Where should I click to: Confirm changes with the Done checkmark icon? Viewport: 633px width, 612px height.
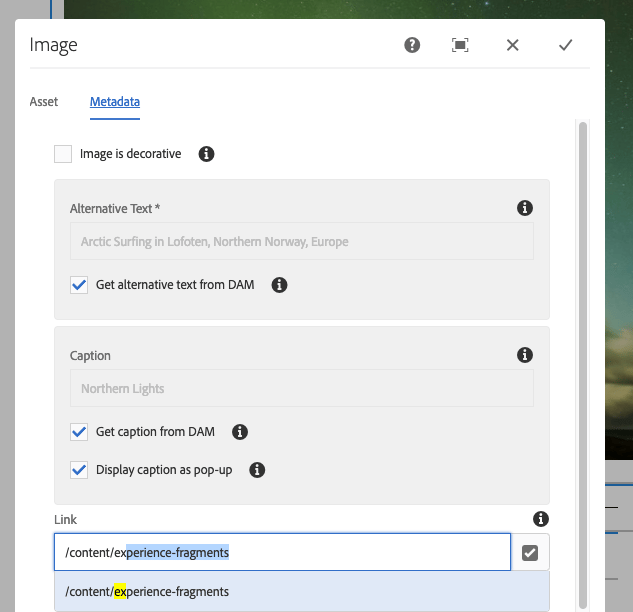click(565, 45)
